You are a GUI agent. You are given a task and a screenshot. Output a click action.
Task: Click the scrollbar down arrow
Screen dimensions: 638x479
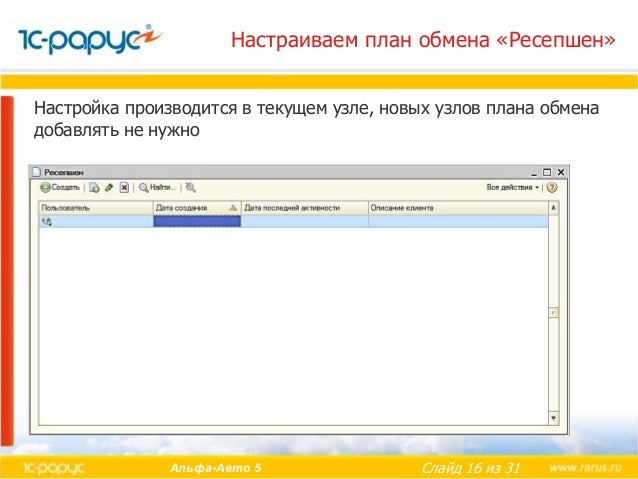pyautogui.click(x=553, y=418)
